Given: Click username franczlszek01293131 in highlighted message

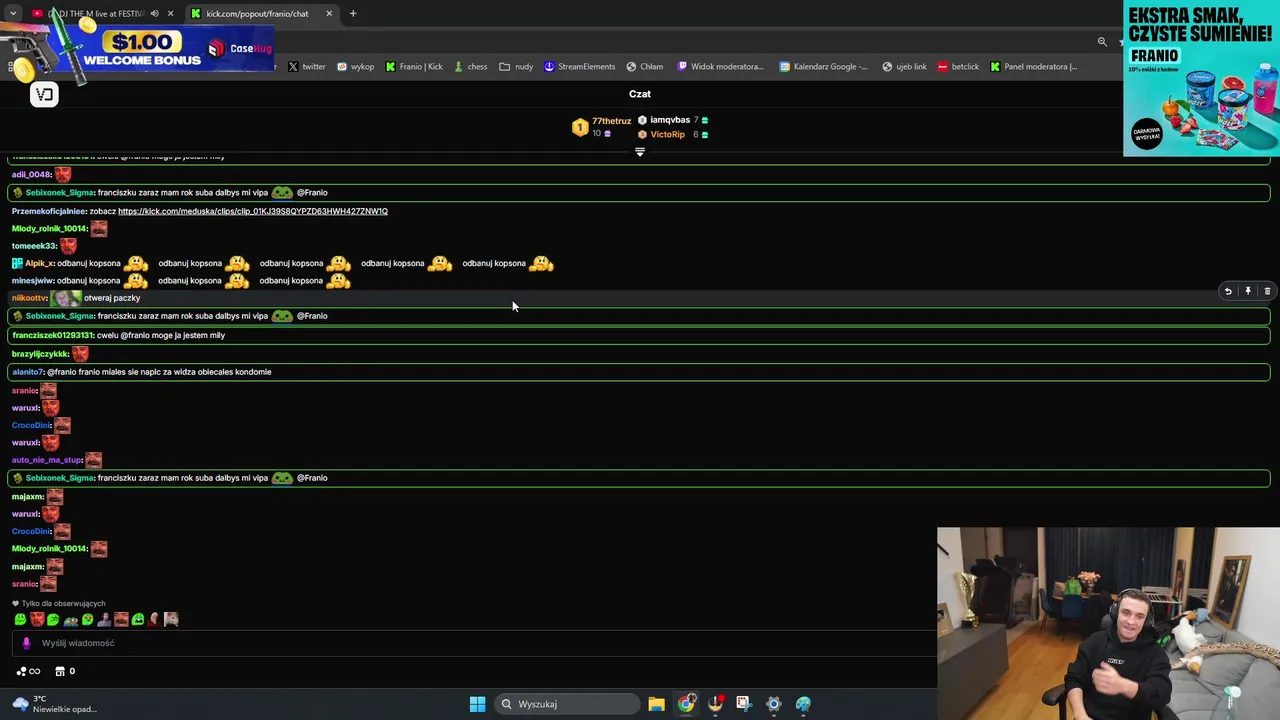Looking at the screenshot, I should click(x=53, y=336).
